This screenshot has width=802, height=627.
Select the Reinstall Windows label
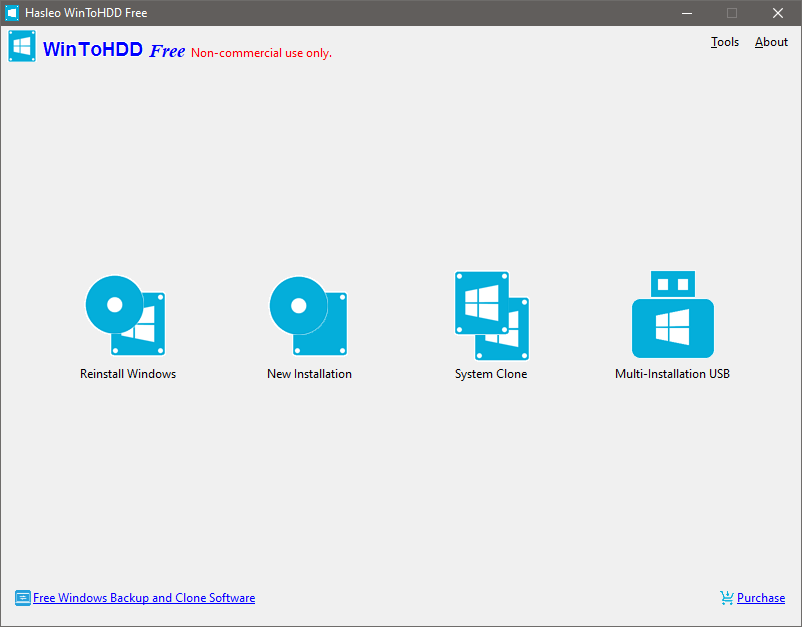pyautogui.click(x=128, y=374)
